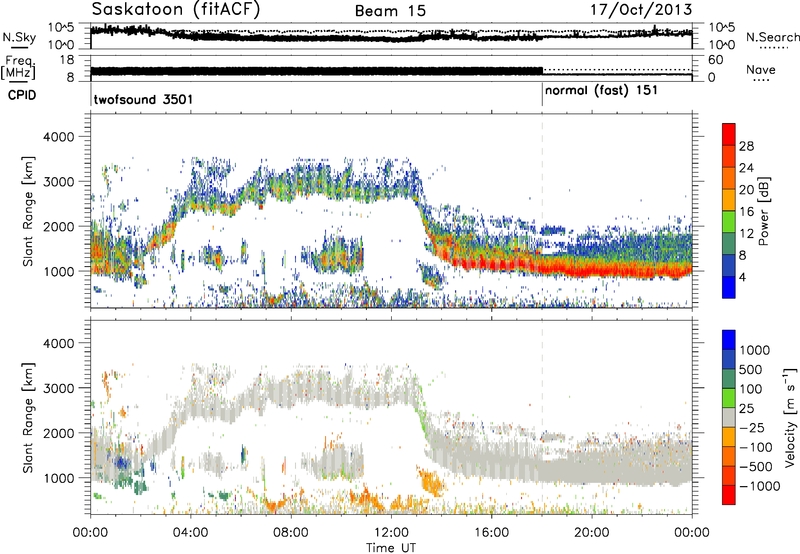Screen dimensions: 800x554
Task: Pick the gray −25 to 25 Velocity segment
Action: [x=729, y=417]
